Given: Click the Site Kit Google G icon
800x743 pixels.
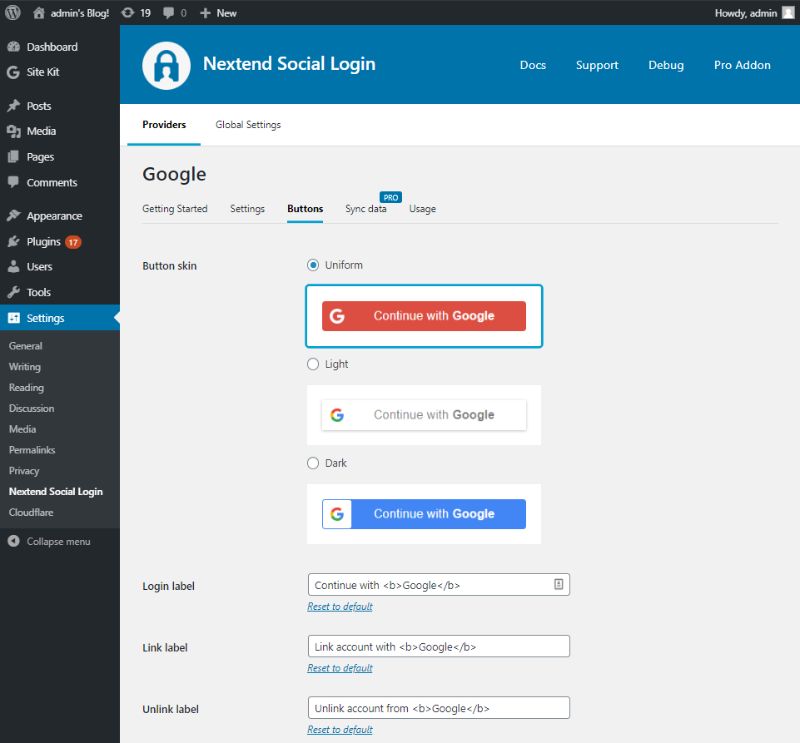Looking at the screenshot, I should (14, 72).
